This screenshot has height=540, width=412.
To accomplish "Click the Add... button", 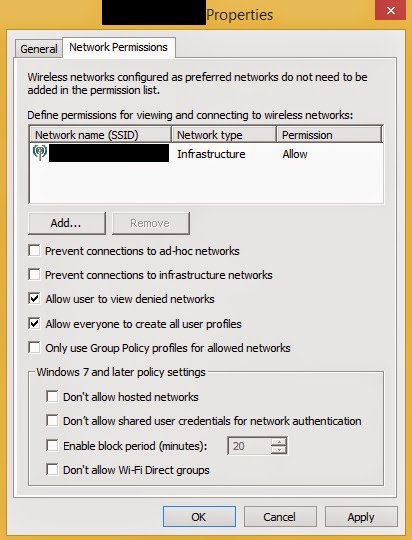I will click(66, 223).
